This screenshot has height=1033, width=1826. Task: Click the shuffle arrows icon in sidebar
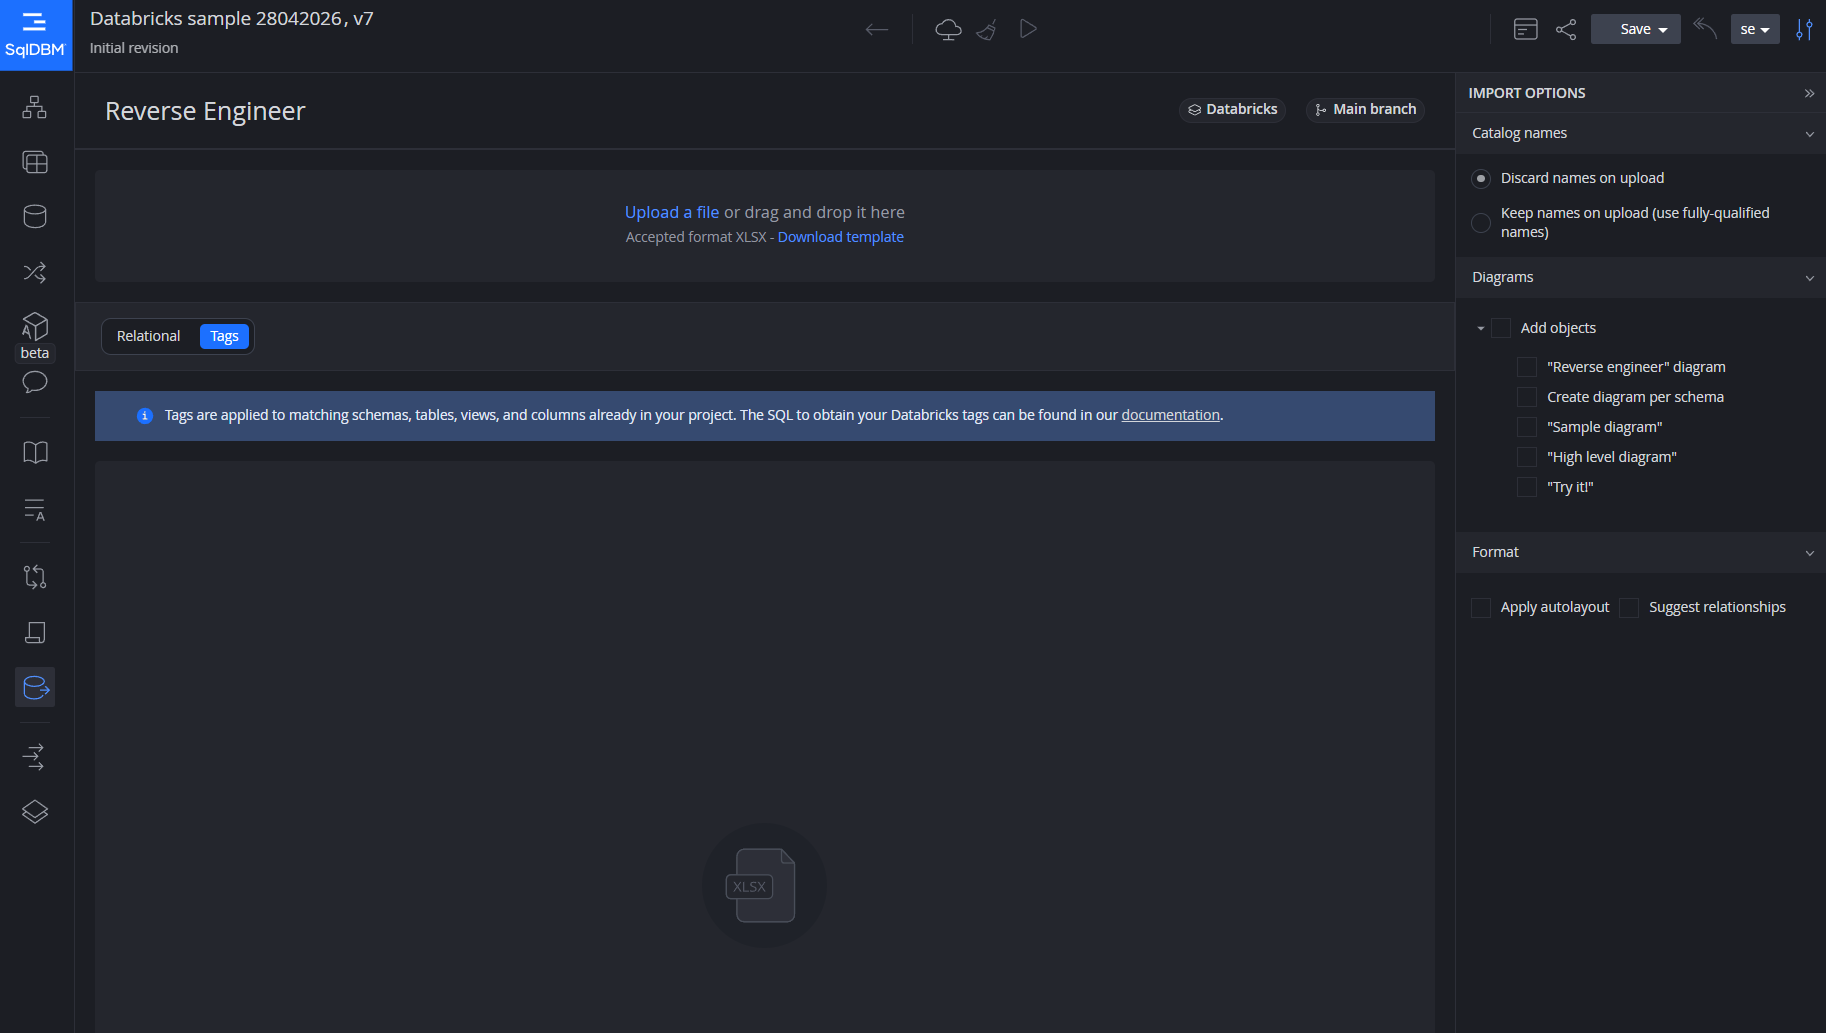click(35, 272)
